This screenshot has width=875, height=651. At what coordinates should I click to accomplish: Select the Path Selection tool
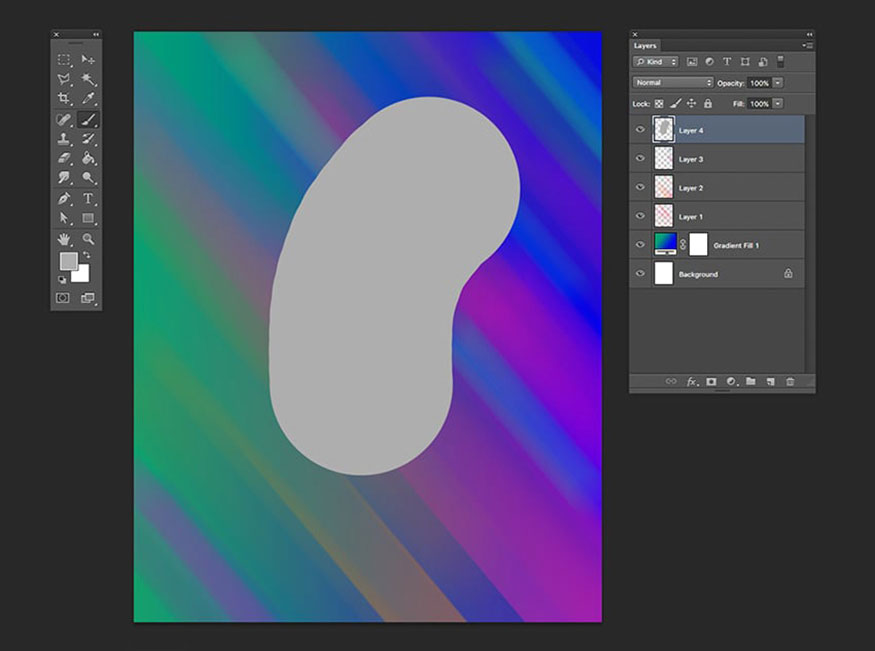click(x=64, y=218)
